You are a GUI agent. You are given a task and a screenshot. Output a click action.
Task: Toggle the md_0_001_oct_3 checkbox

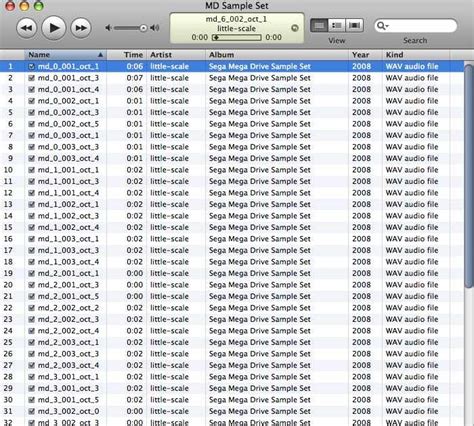[x=32, y=78]
